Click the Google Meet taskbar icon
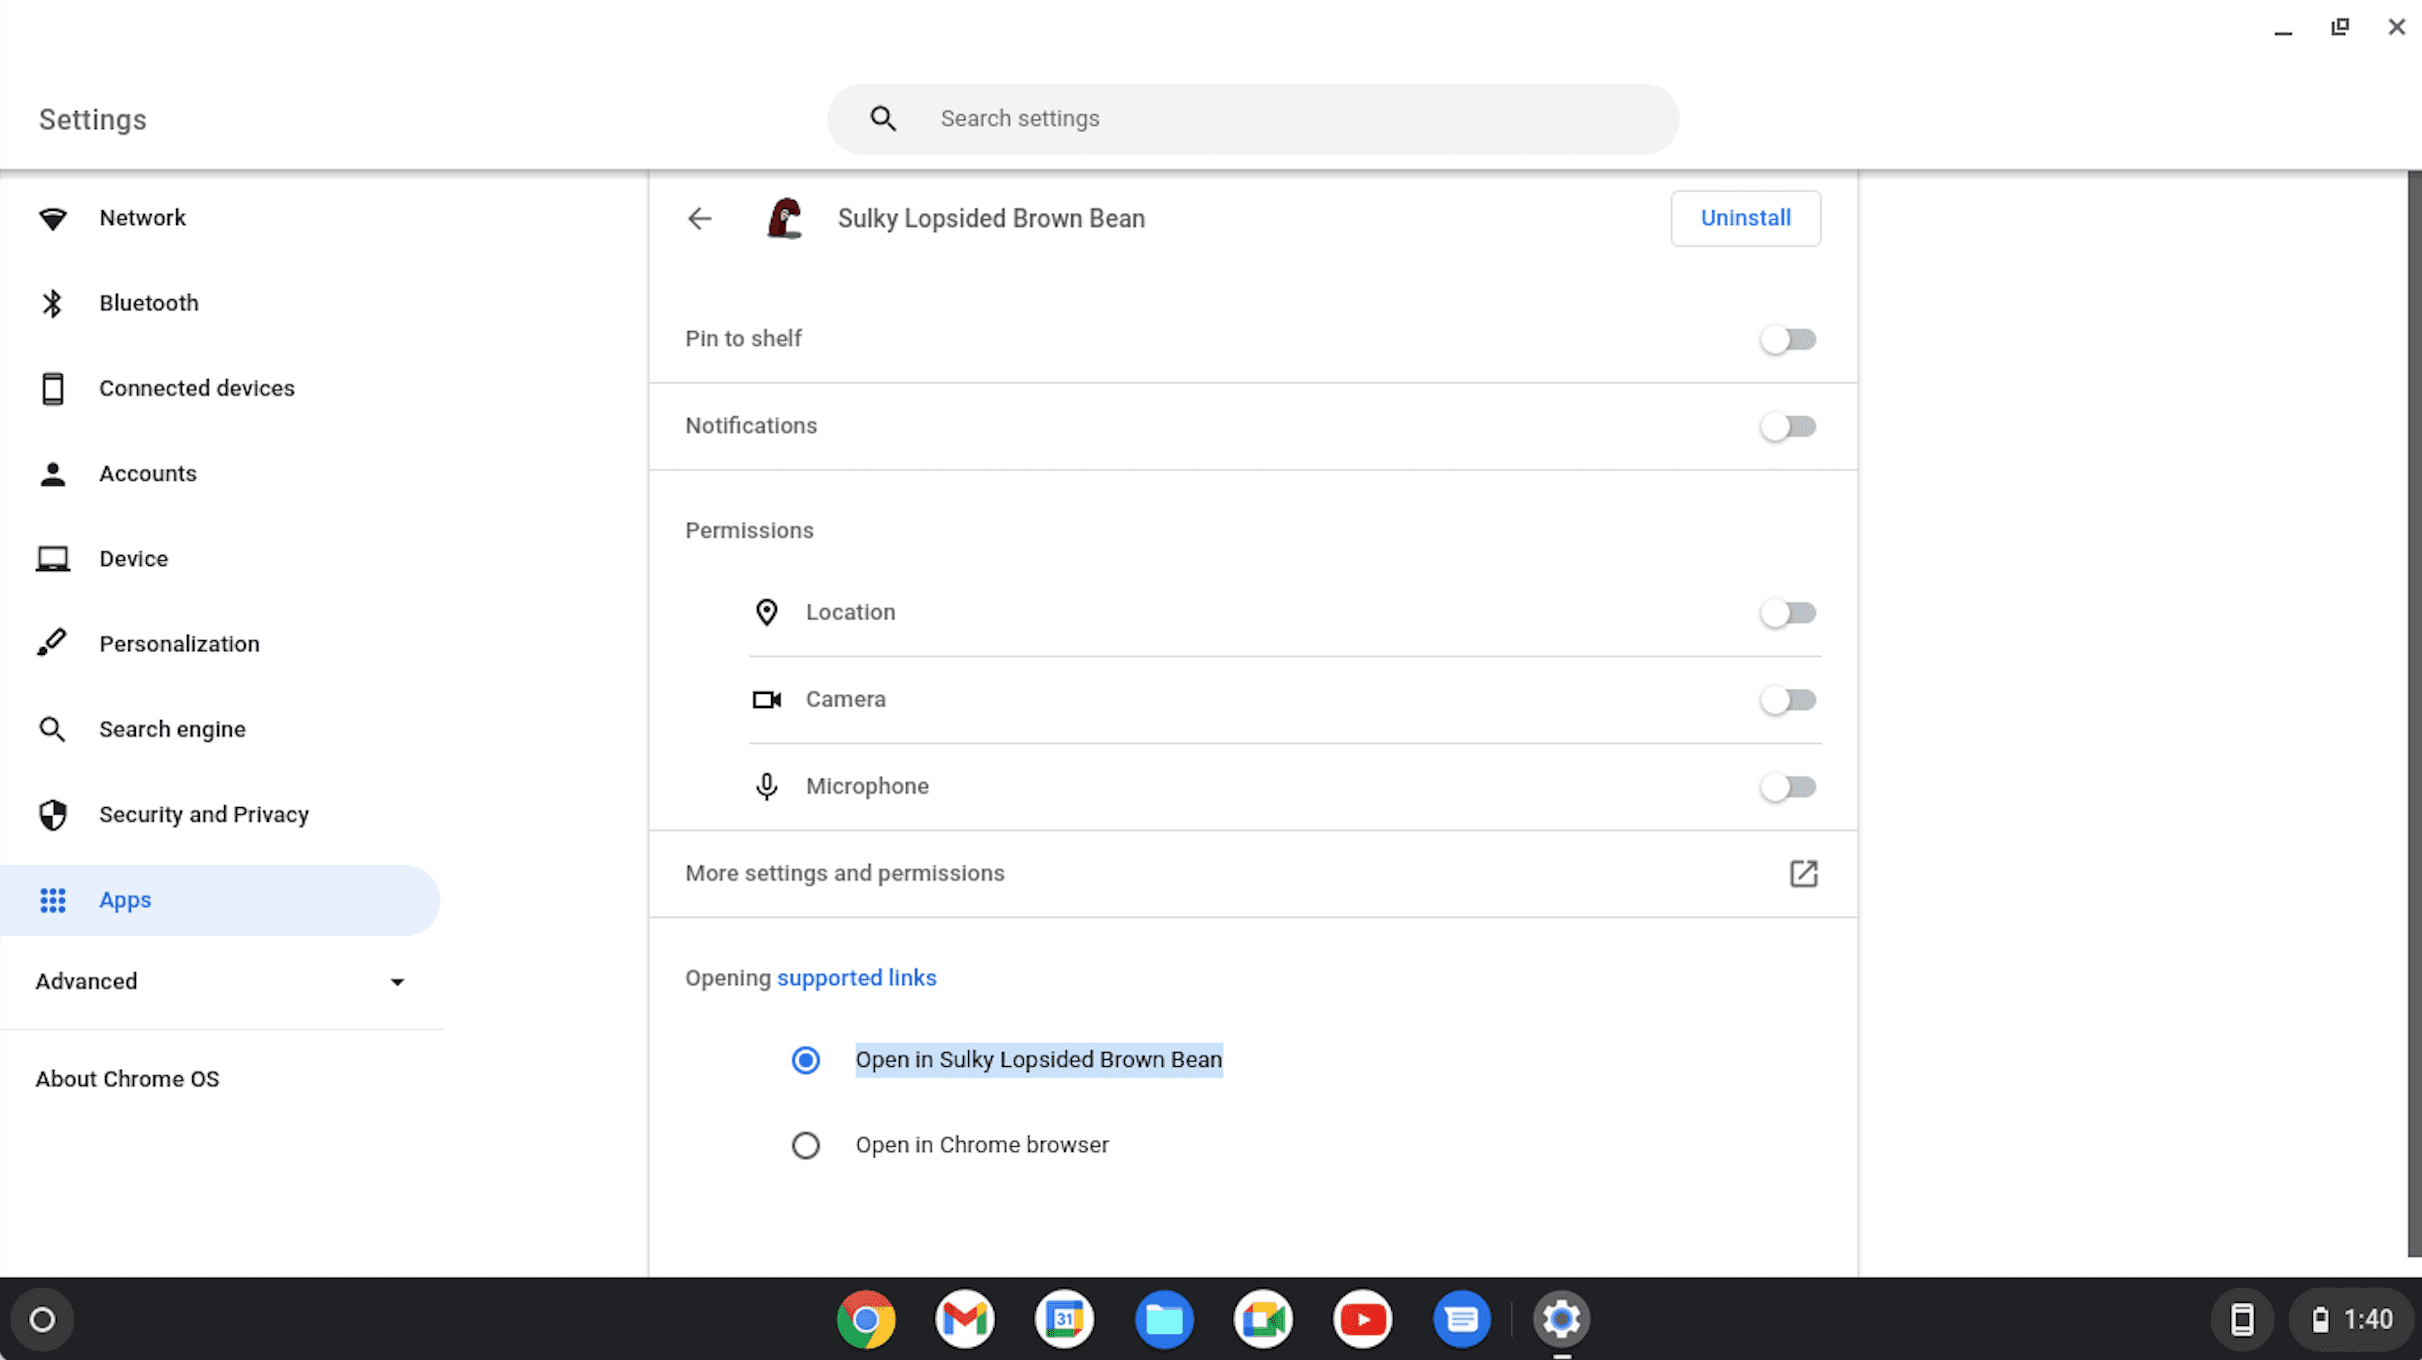 point(1263,1318)
